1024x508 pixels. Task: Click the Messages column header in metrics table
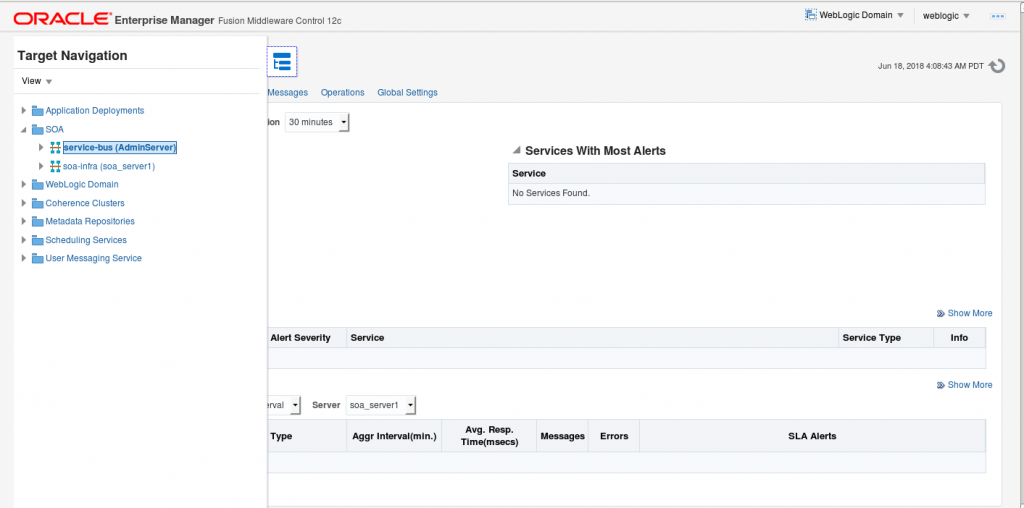(562, 436)
